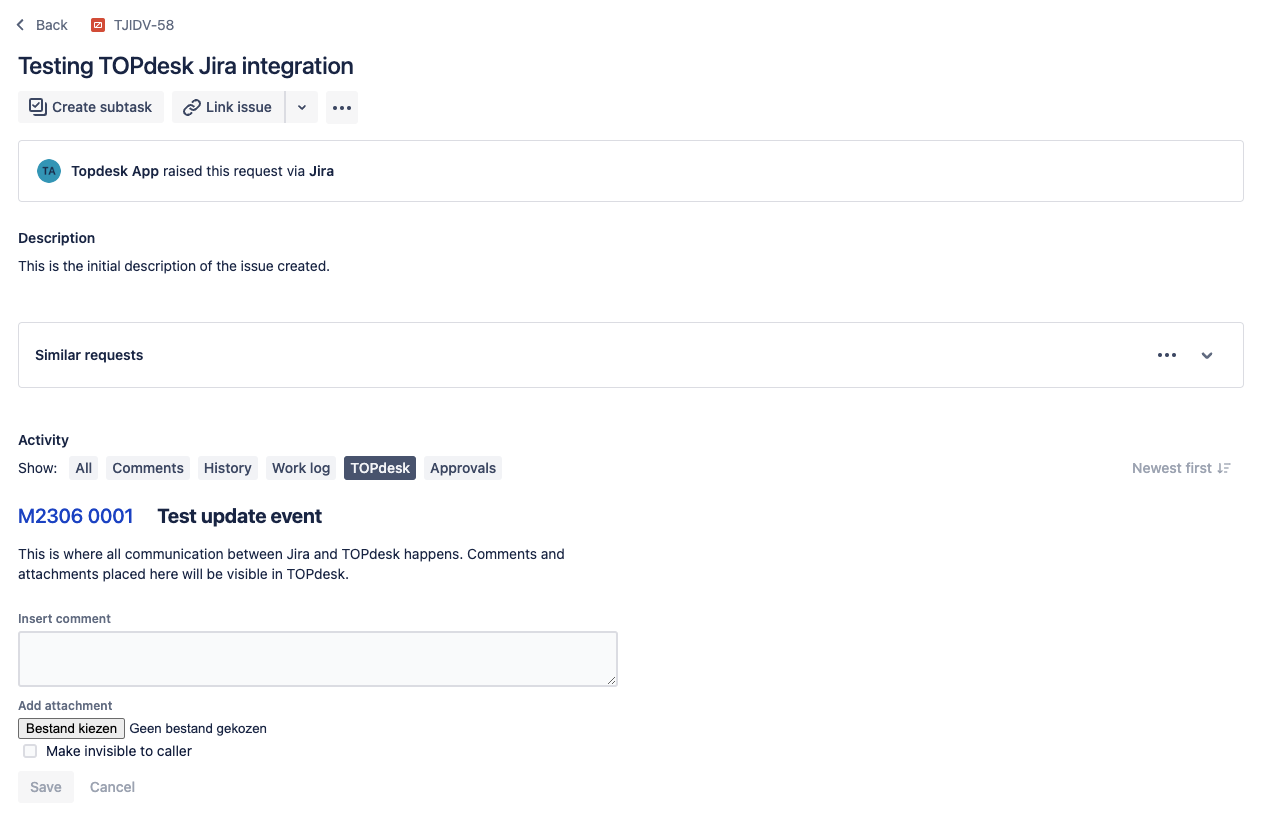Toggle Newest first sort order
Viewport: 1273px width, 827px height.
(x=1181, y=468)
